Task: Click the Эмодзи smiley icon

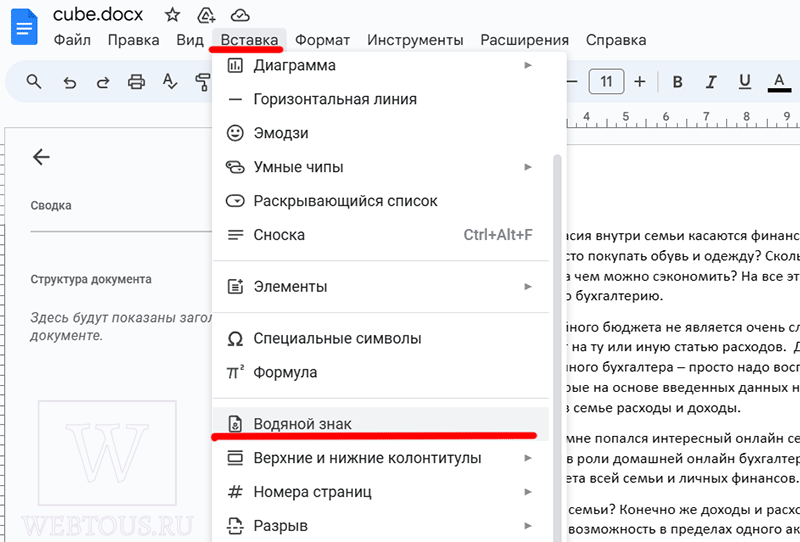Action: (235, 133)
